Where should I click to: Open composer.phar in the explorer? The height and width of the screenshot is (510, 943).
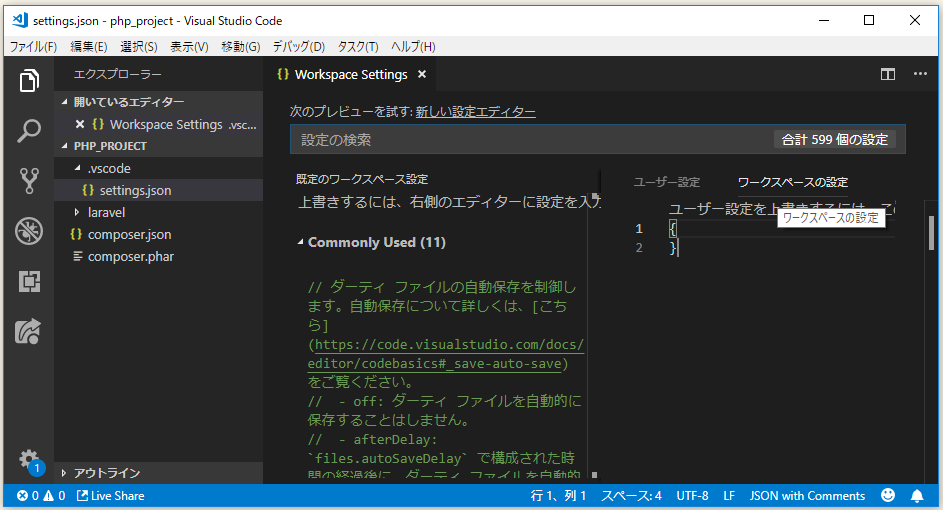click(159, 256)
